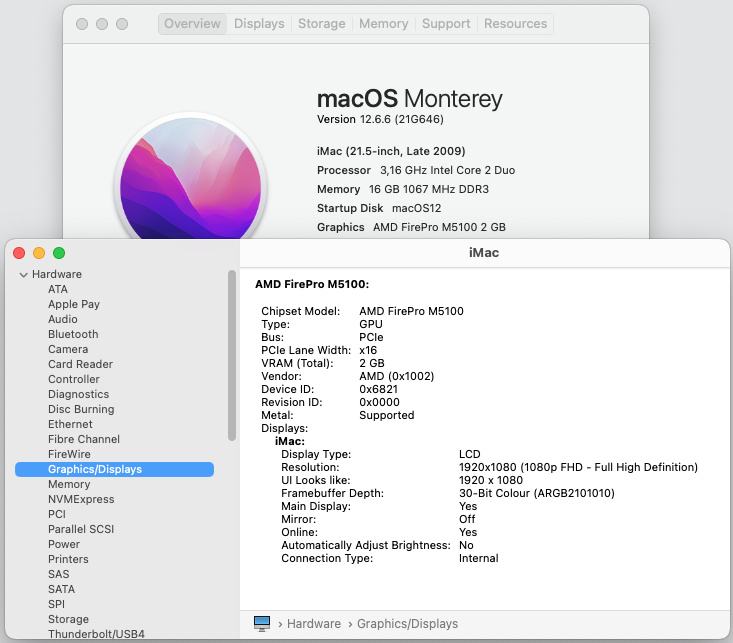Open the Support tab

click(x=446, y=23)
